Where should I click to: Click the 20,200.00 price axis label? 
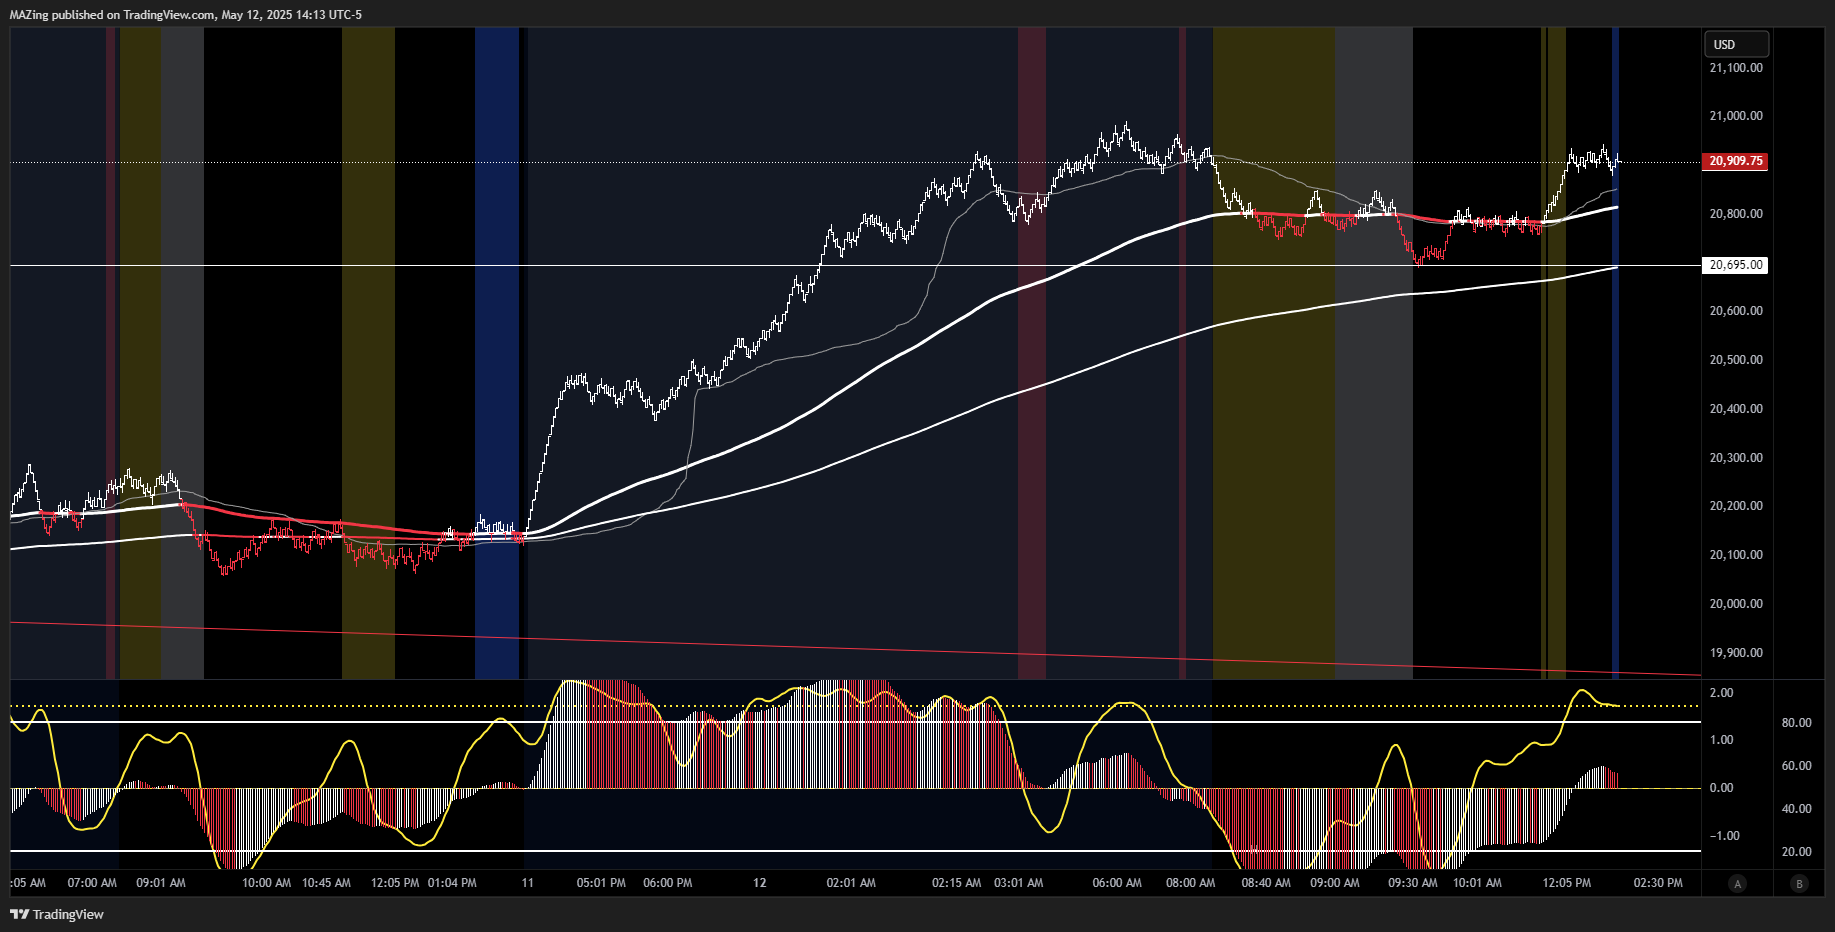point(1736,506)
